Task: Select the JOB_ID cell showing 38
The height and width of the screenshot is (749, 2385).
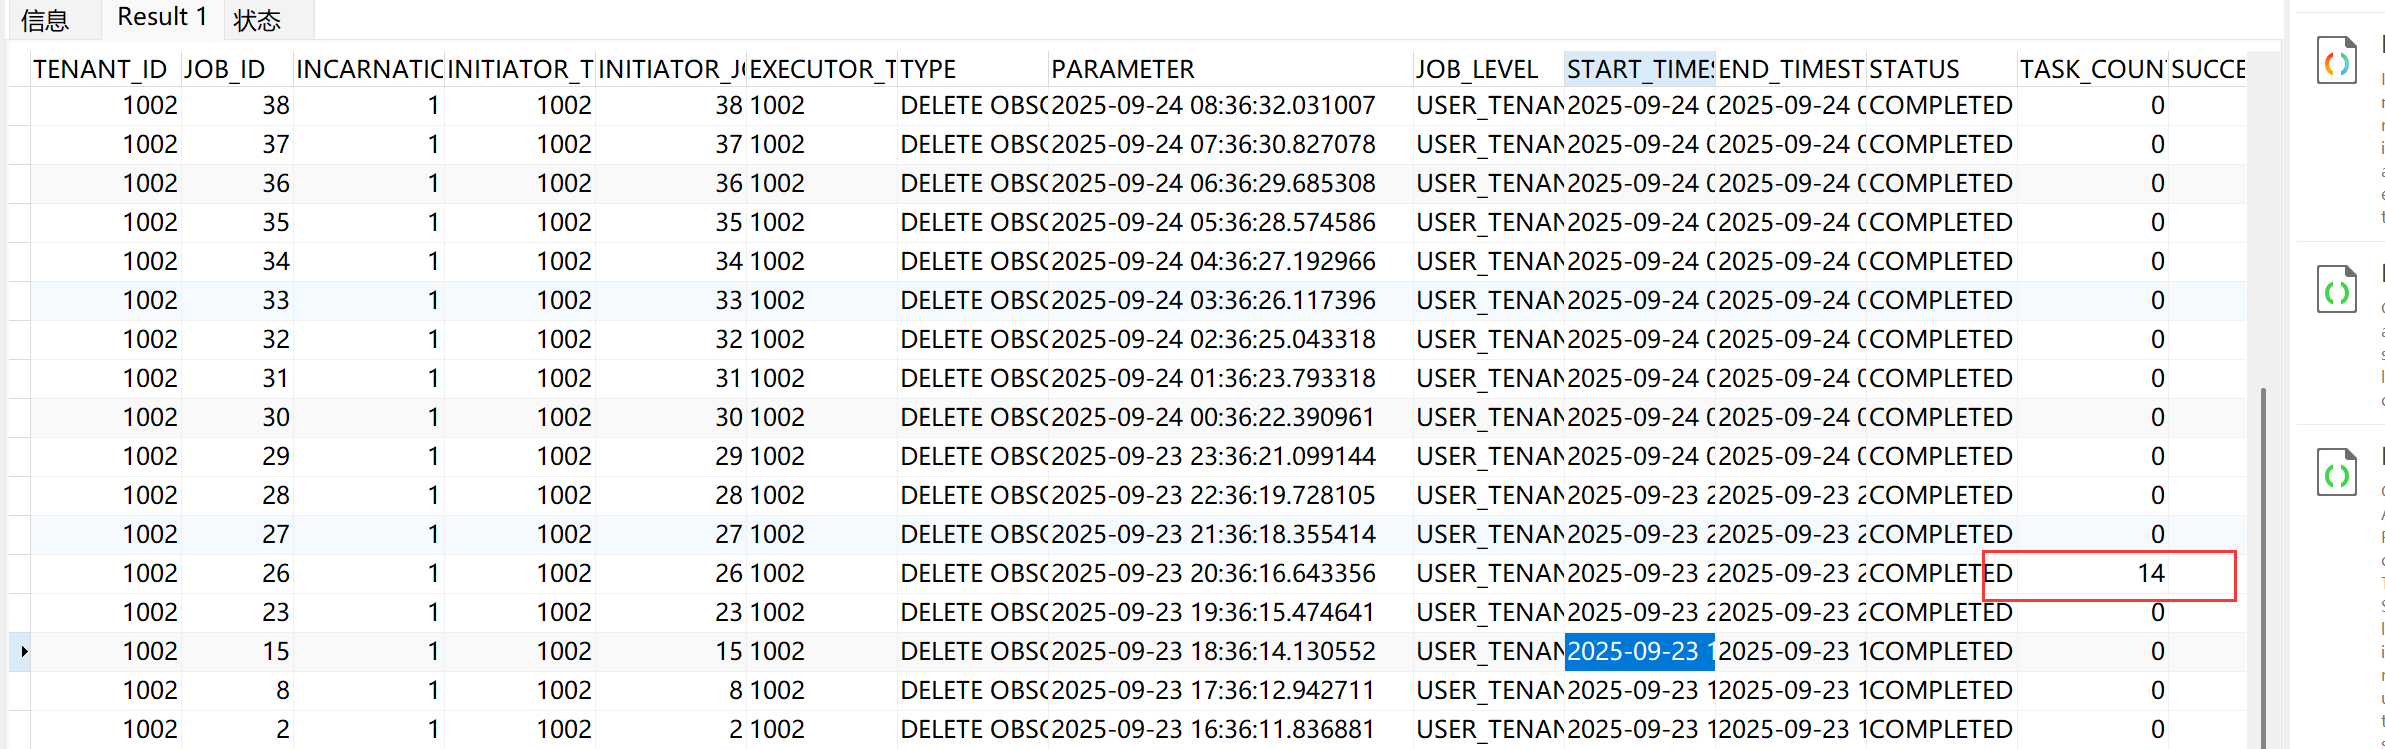Action: pyautogui.click(x=237, y=105)
